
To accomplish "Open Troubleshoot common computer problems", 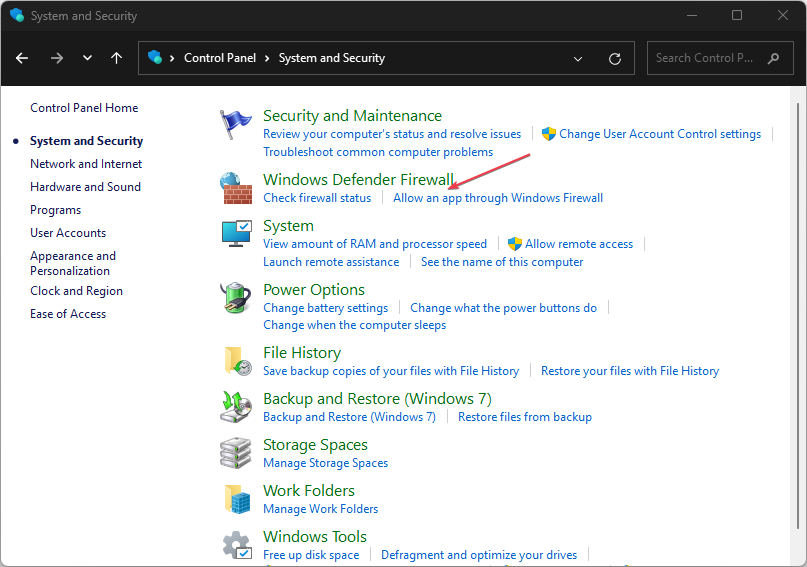I will click(x=378, y=152).
